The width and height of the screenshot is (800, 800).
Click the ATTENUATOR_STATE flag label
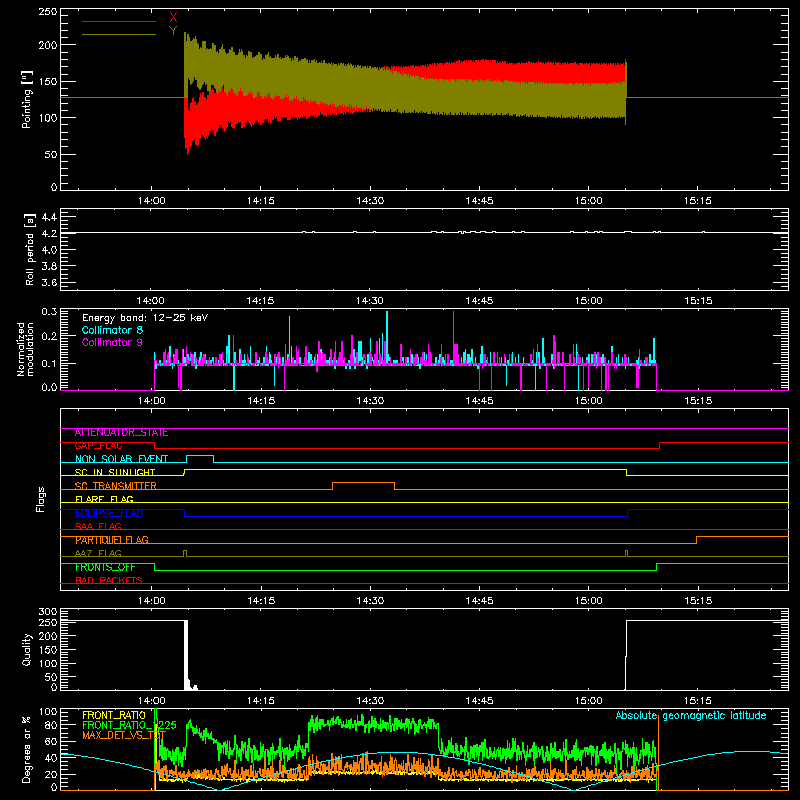pyautogui.click(x=121, y=433)
